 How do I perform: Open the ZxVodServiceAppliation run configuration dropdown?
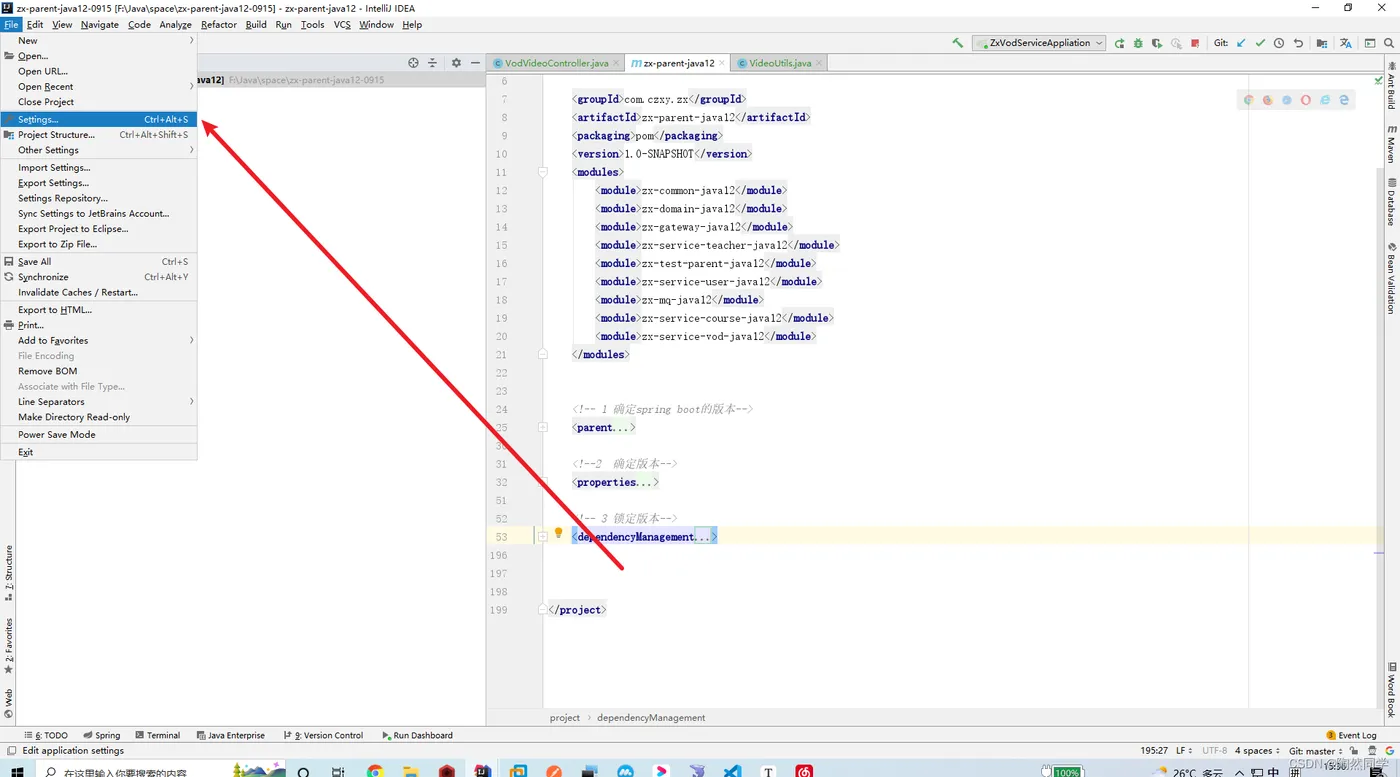point(1040,43)
